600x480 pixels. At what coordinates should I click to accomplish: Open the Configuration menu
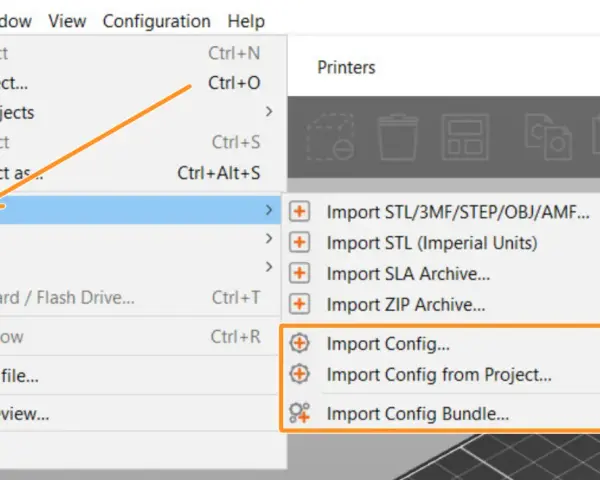157,21
